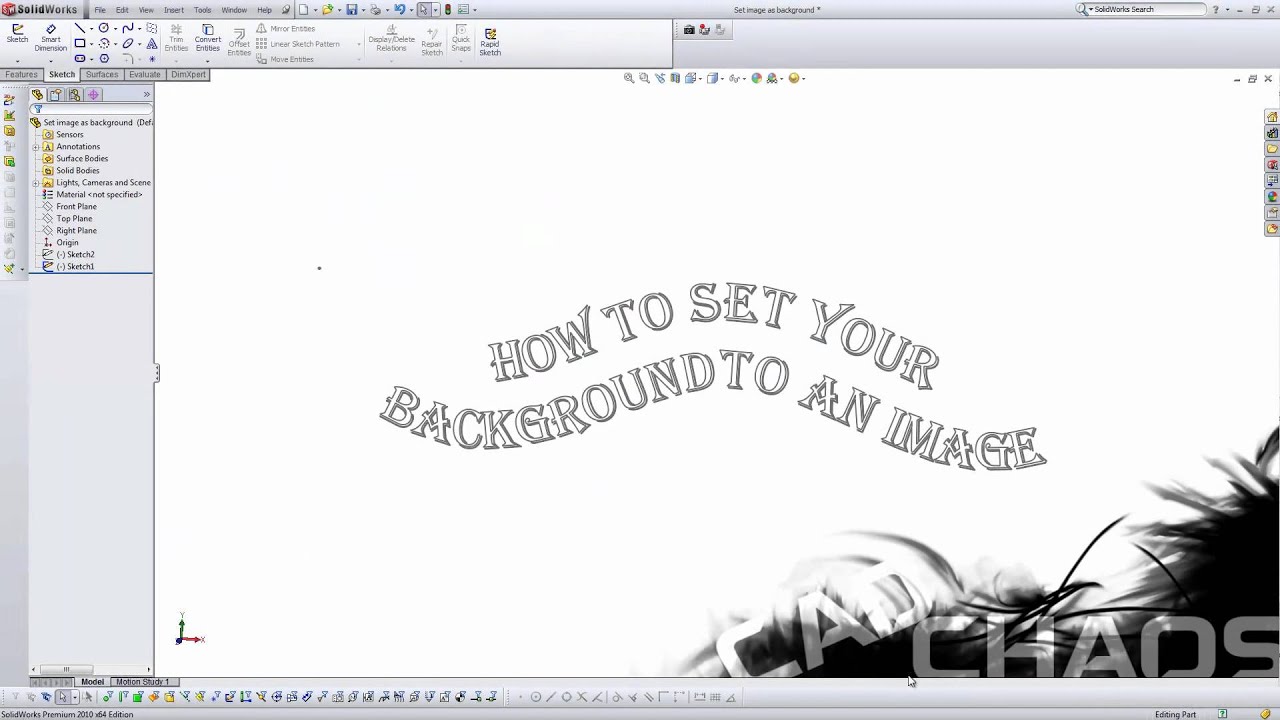Collapse the FeatureManager panel double chevron
The image size is (1280, 720).
[146, 94]
